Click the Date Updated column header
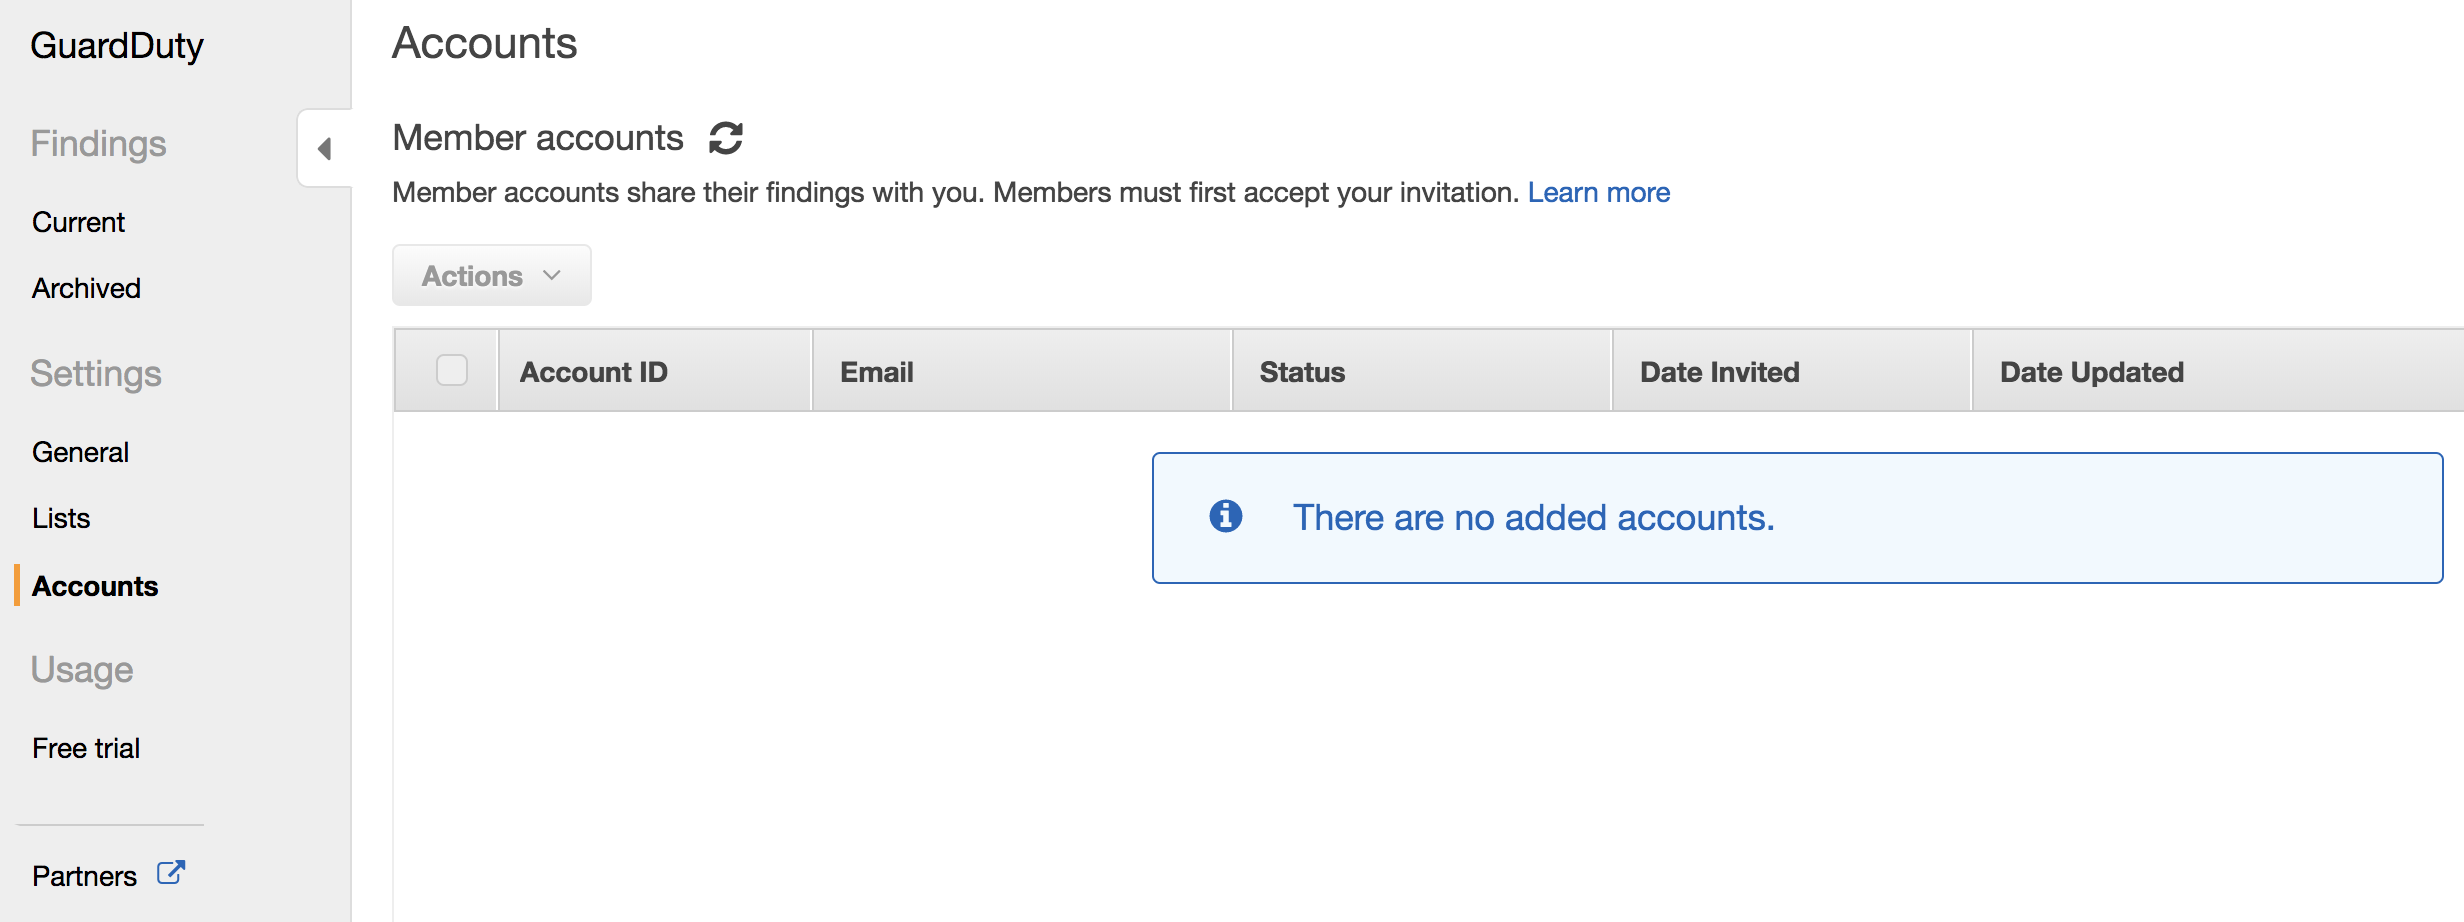 2091,372
